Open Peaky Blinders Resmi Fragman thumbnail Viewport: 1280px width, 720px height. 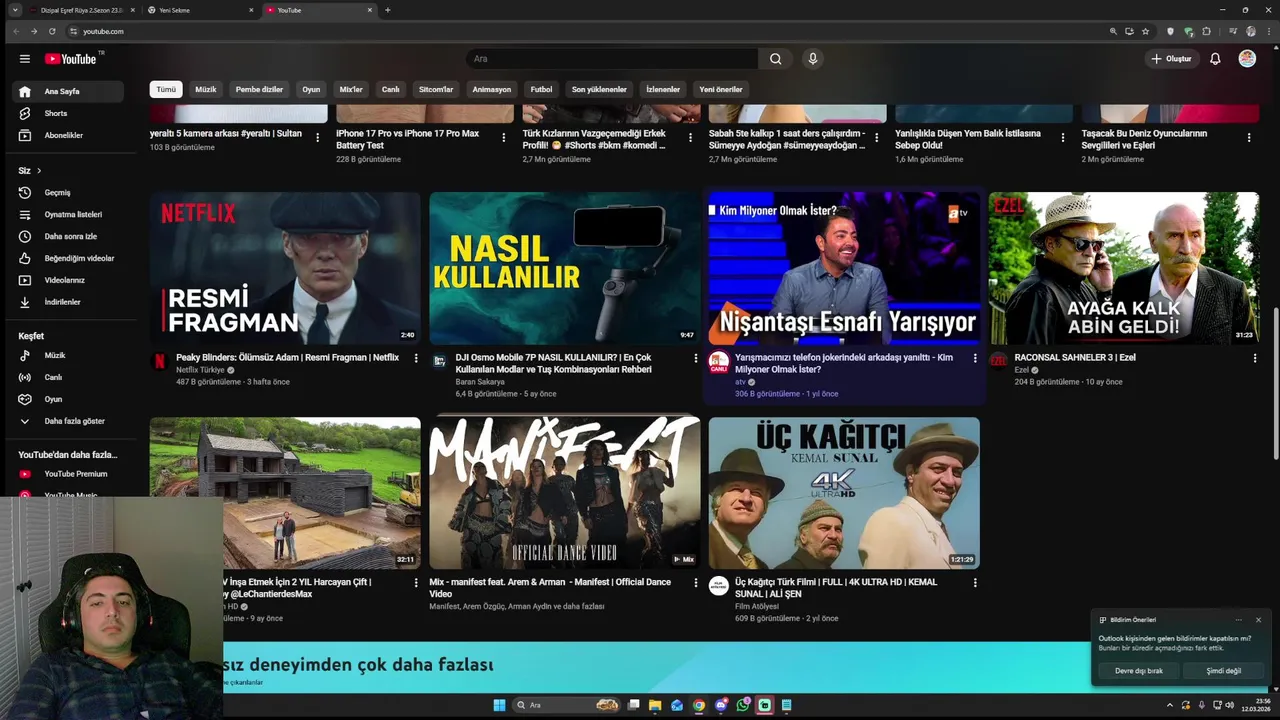(x=285, y=268)
